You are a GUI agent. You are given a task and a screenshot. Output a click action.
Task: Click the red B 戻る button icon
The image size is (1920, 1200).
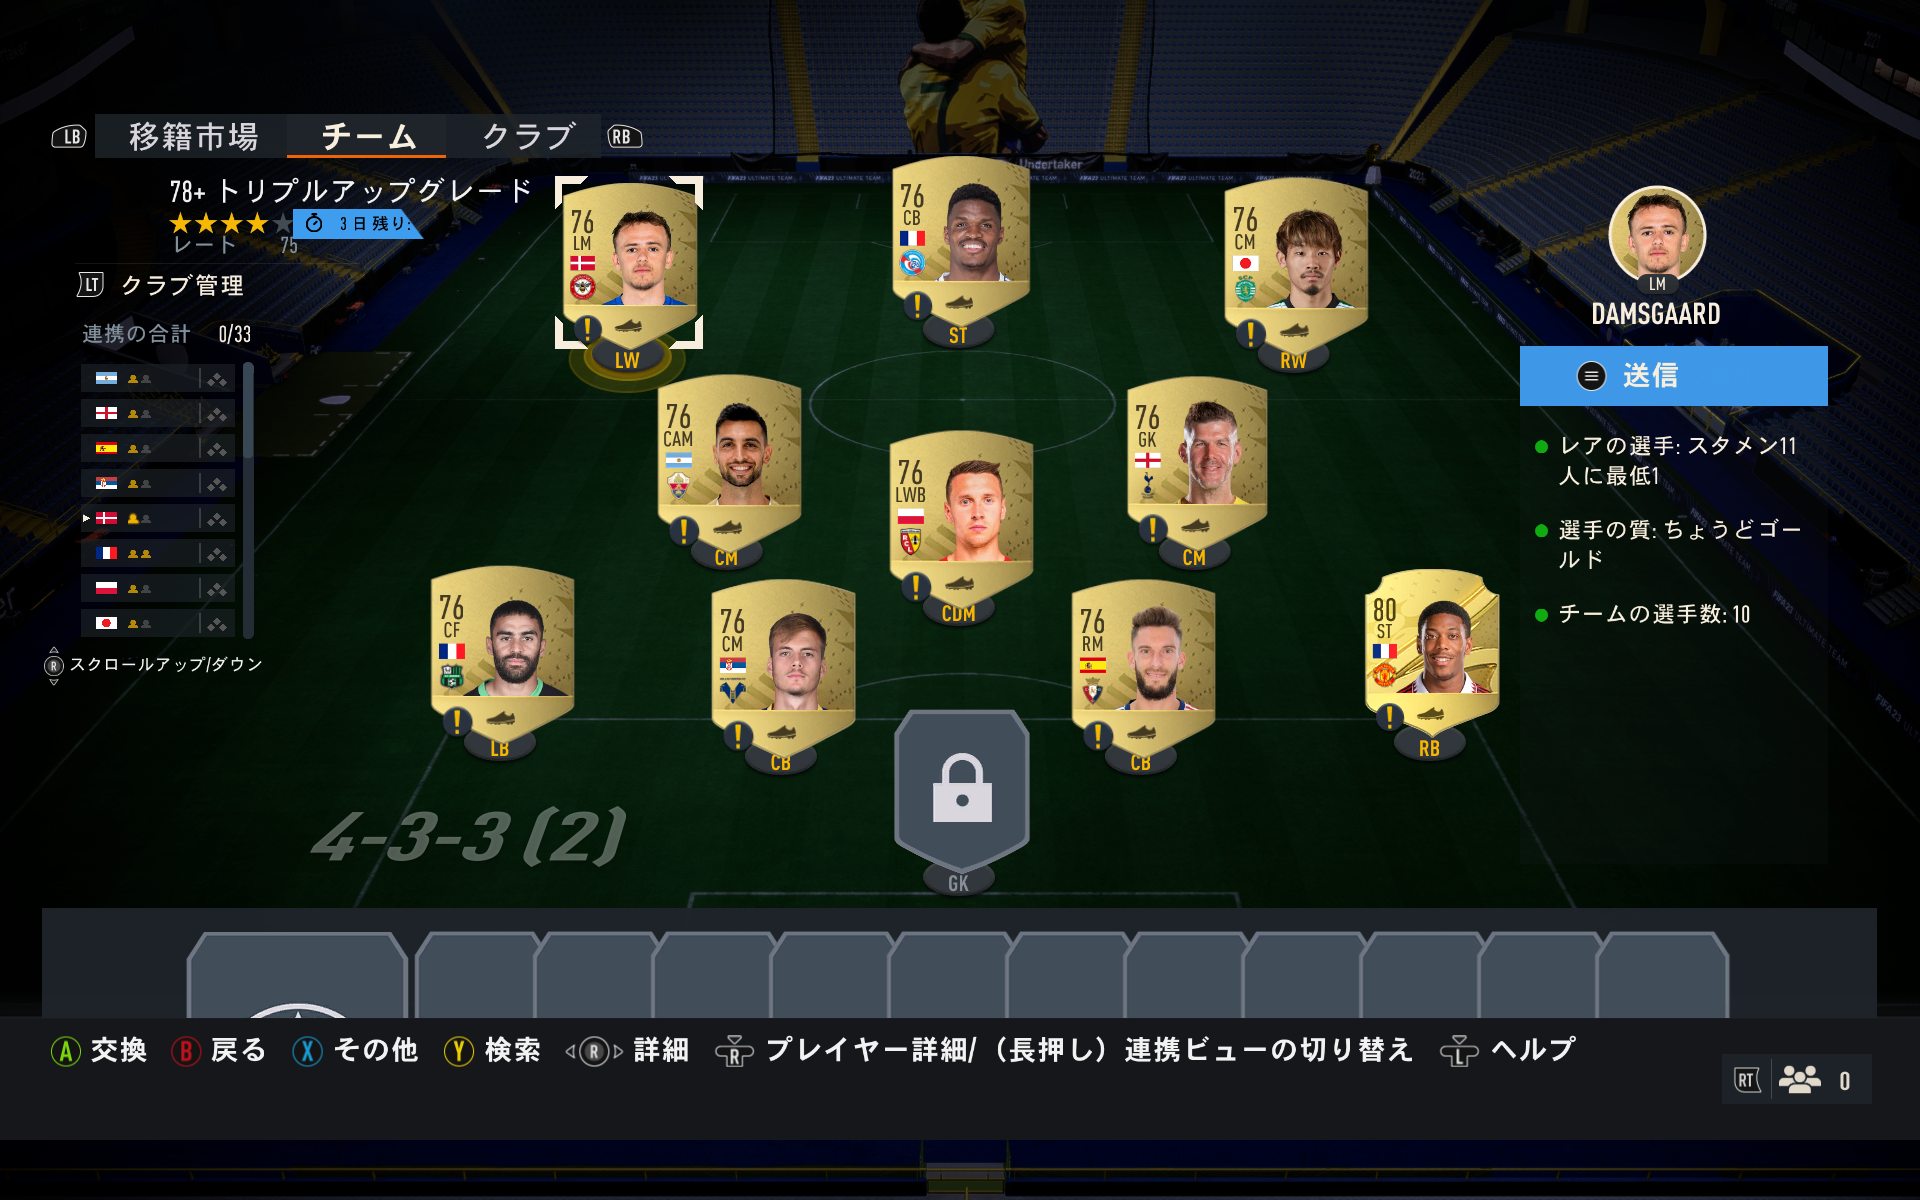click(x=186, y=1051)
